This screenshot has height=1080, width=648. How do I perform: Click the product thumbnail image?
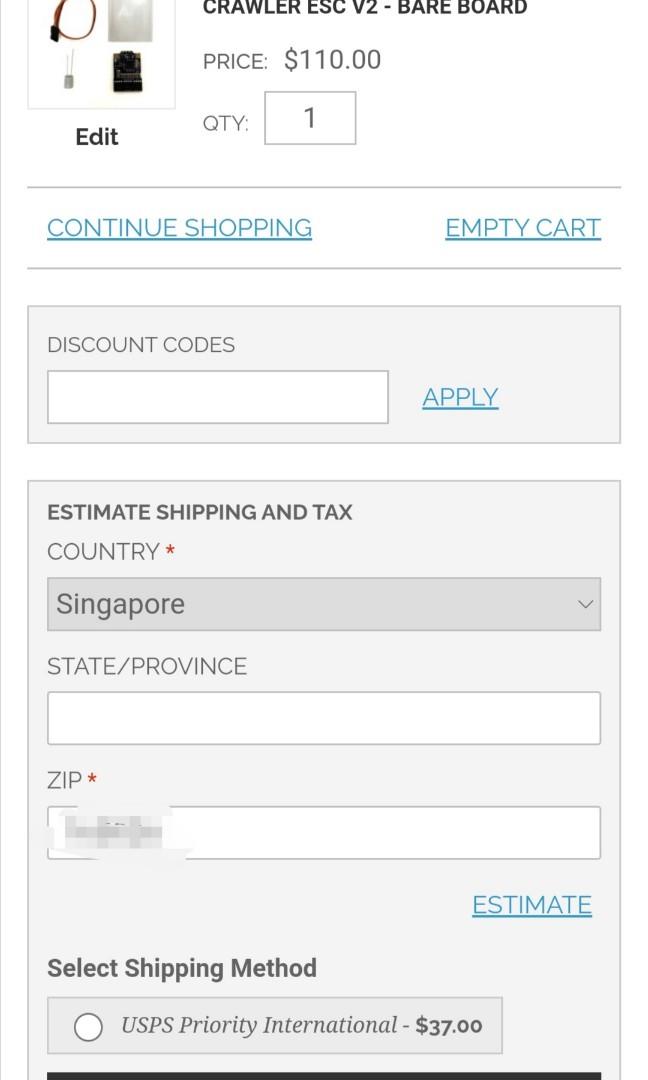[101, 52]
